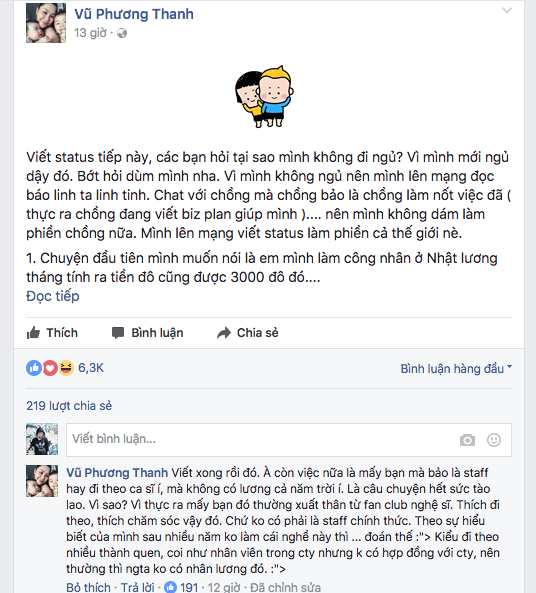The height and width of the screenshot is (593, 536).
Task: Click the Thích thumbs-up icon
Action: [33, 333]
